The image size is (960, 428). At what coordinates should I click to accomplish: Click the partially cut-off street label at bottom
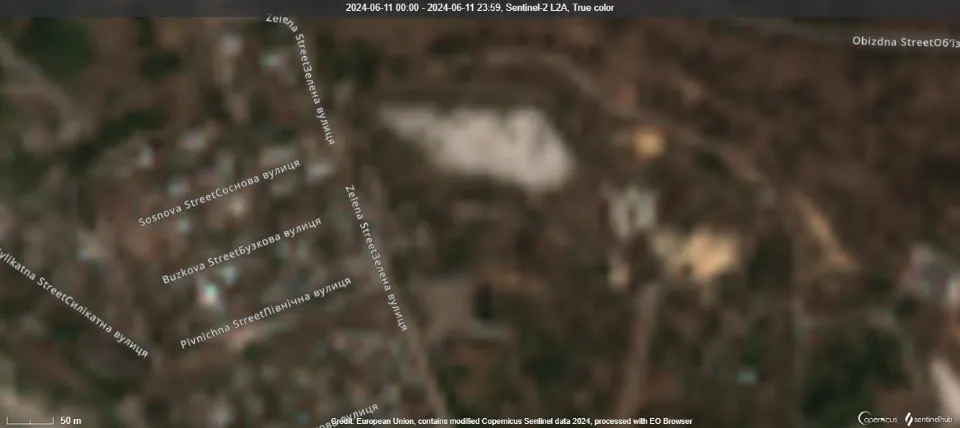(x=348, y=415)
